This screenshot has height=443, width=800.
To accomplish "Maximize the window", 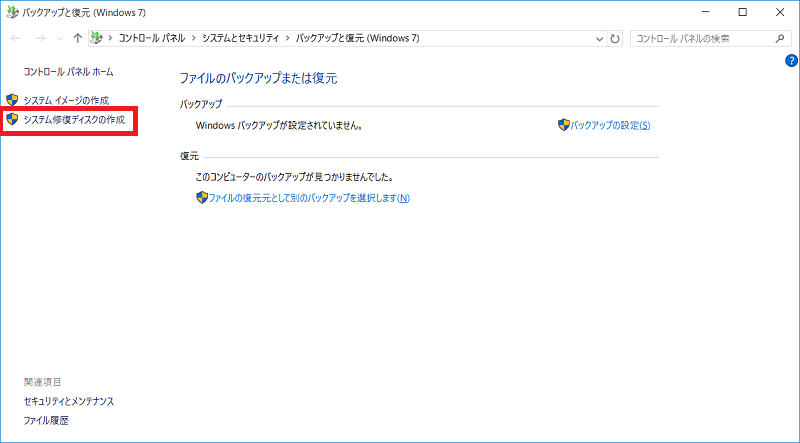I will point(743,13).
